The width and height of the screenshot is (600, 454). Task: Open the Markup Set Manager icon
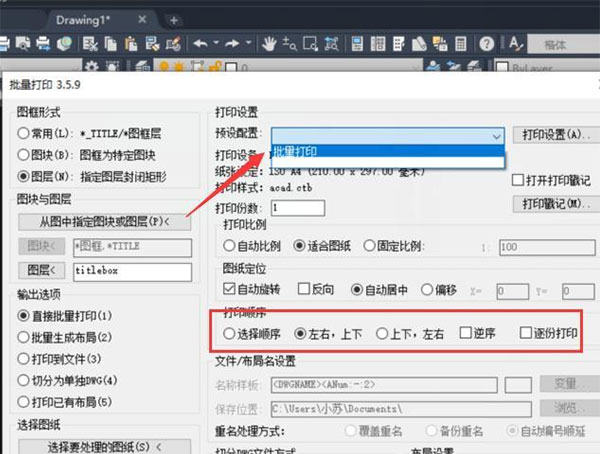click(x=440, y=44)
